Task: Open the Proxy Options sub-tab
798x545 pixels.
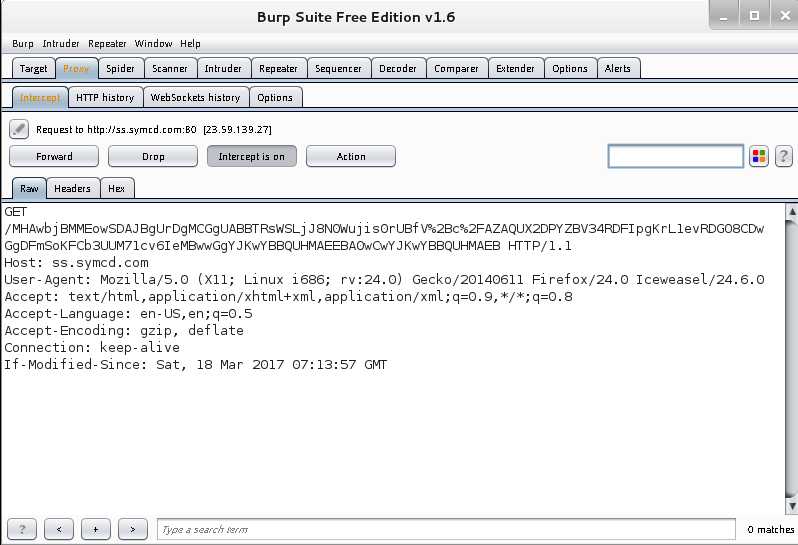Action: pos(275,98)
